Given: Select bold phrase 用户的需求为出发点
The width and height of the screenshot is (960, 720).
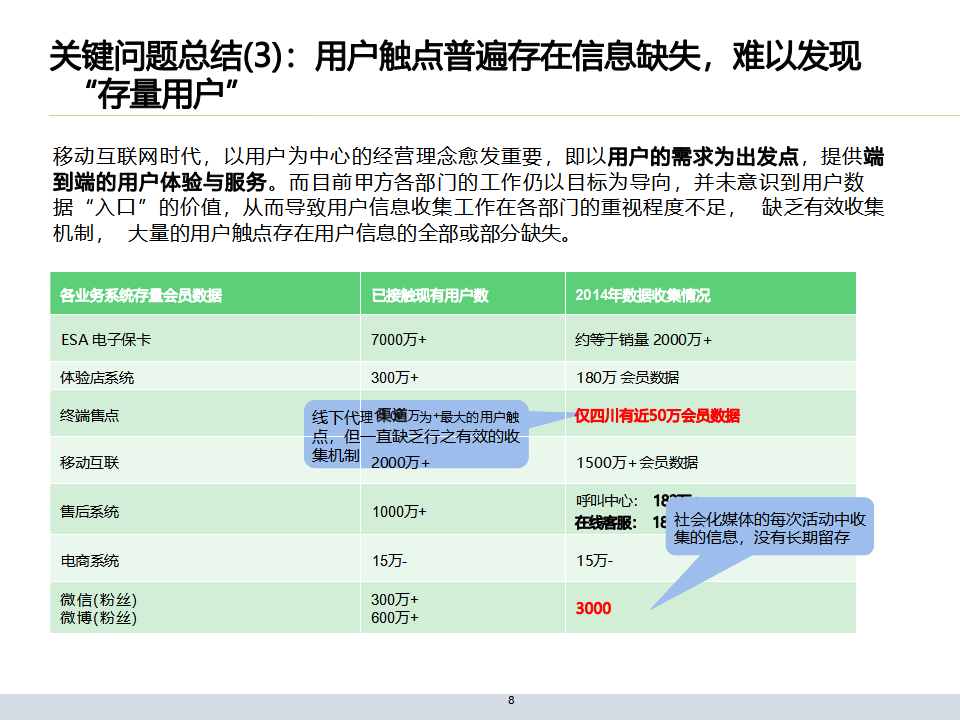Looking at the screenshot, I should coord(703,157).
